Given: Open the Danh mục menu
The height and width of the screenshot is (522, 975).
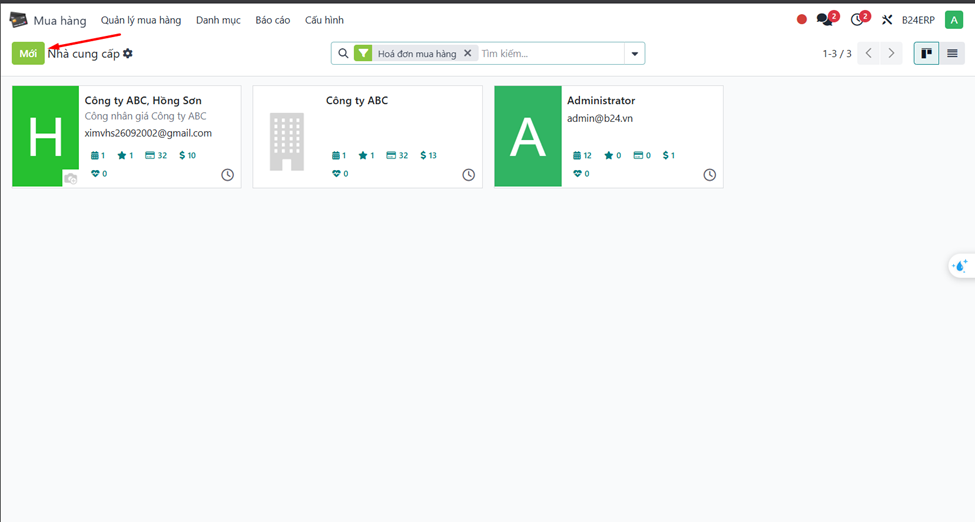Looking at the screenshot, I should [x=218, y=20].
